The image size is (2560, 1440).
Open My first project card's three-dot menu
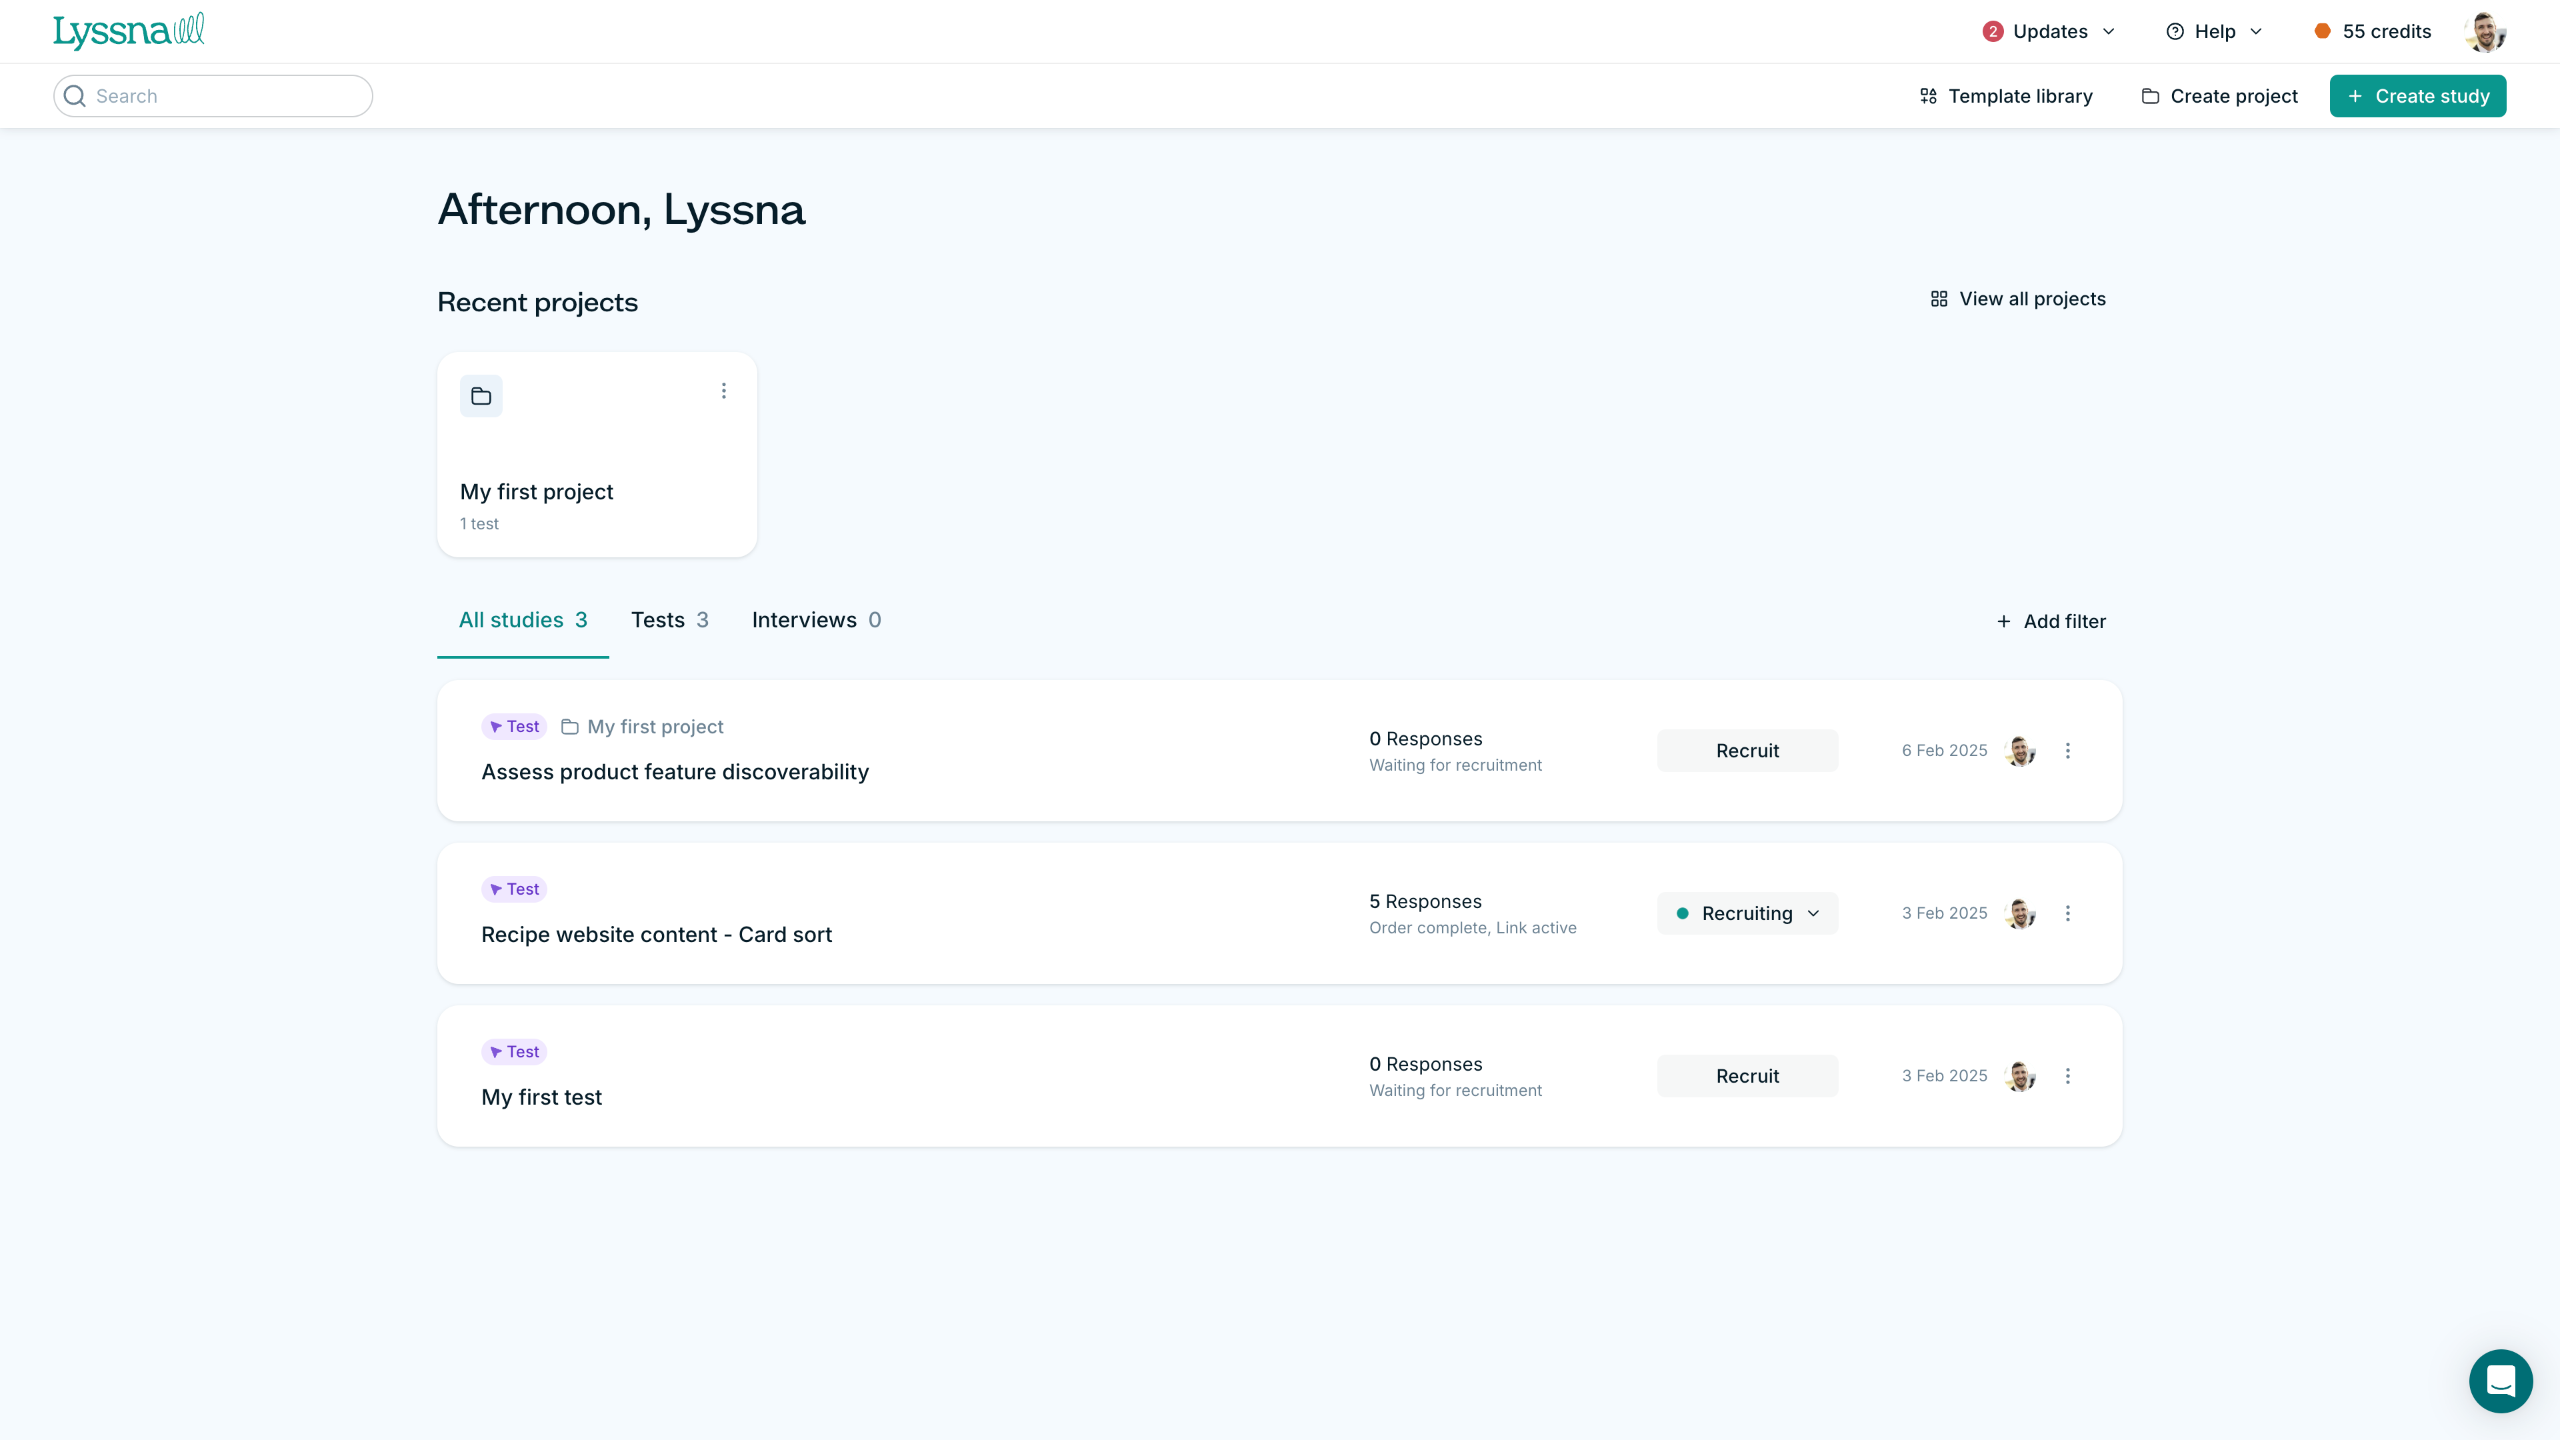pyautogui.click(x=724, y=391)
